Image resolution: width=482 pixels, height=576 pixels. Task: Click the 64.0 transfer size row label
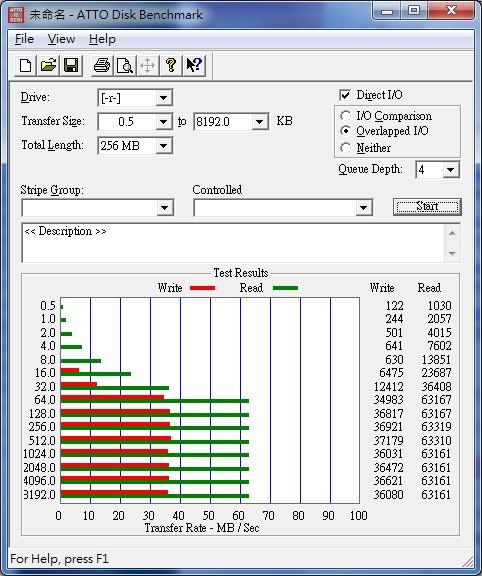(x=45, y=400)
